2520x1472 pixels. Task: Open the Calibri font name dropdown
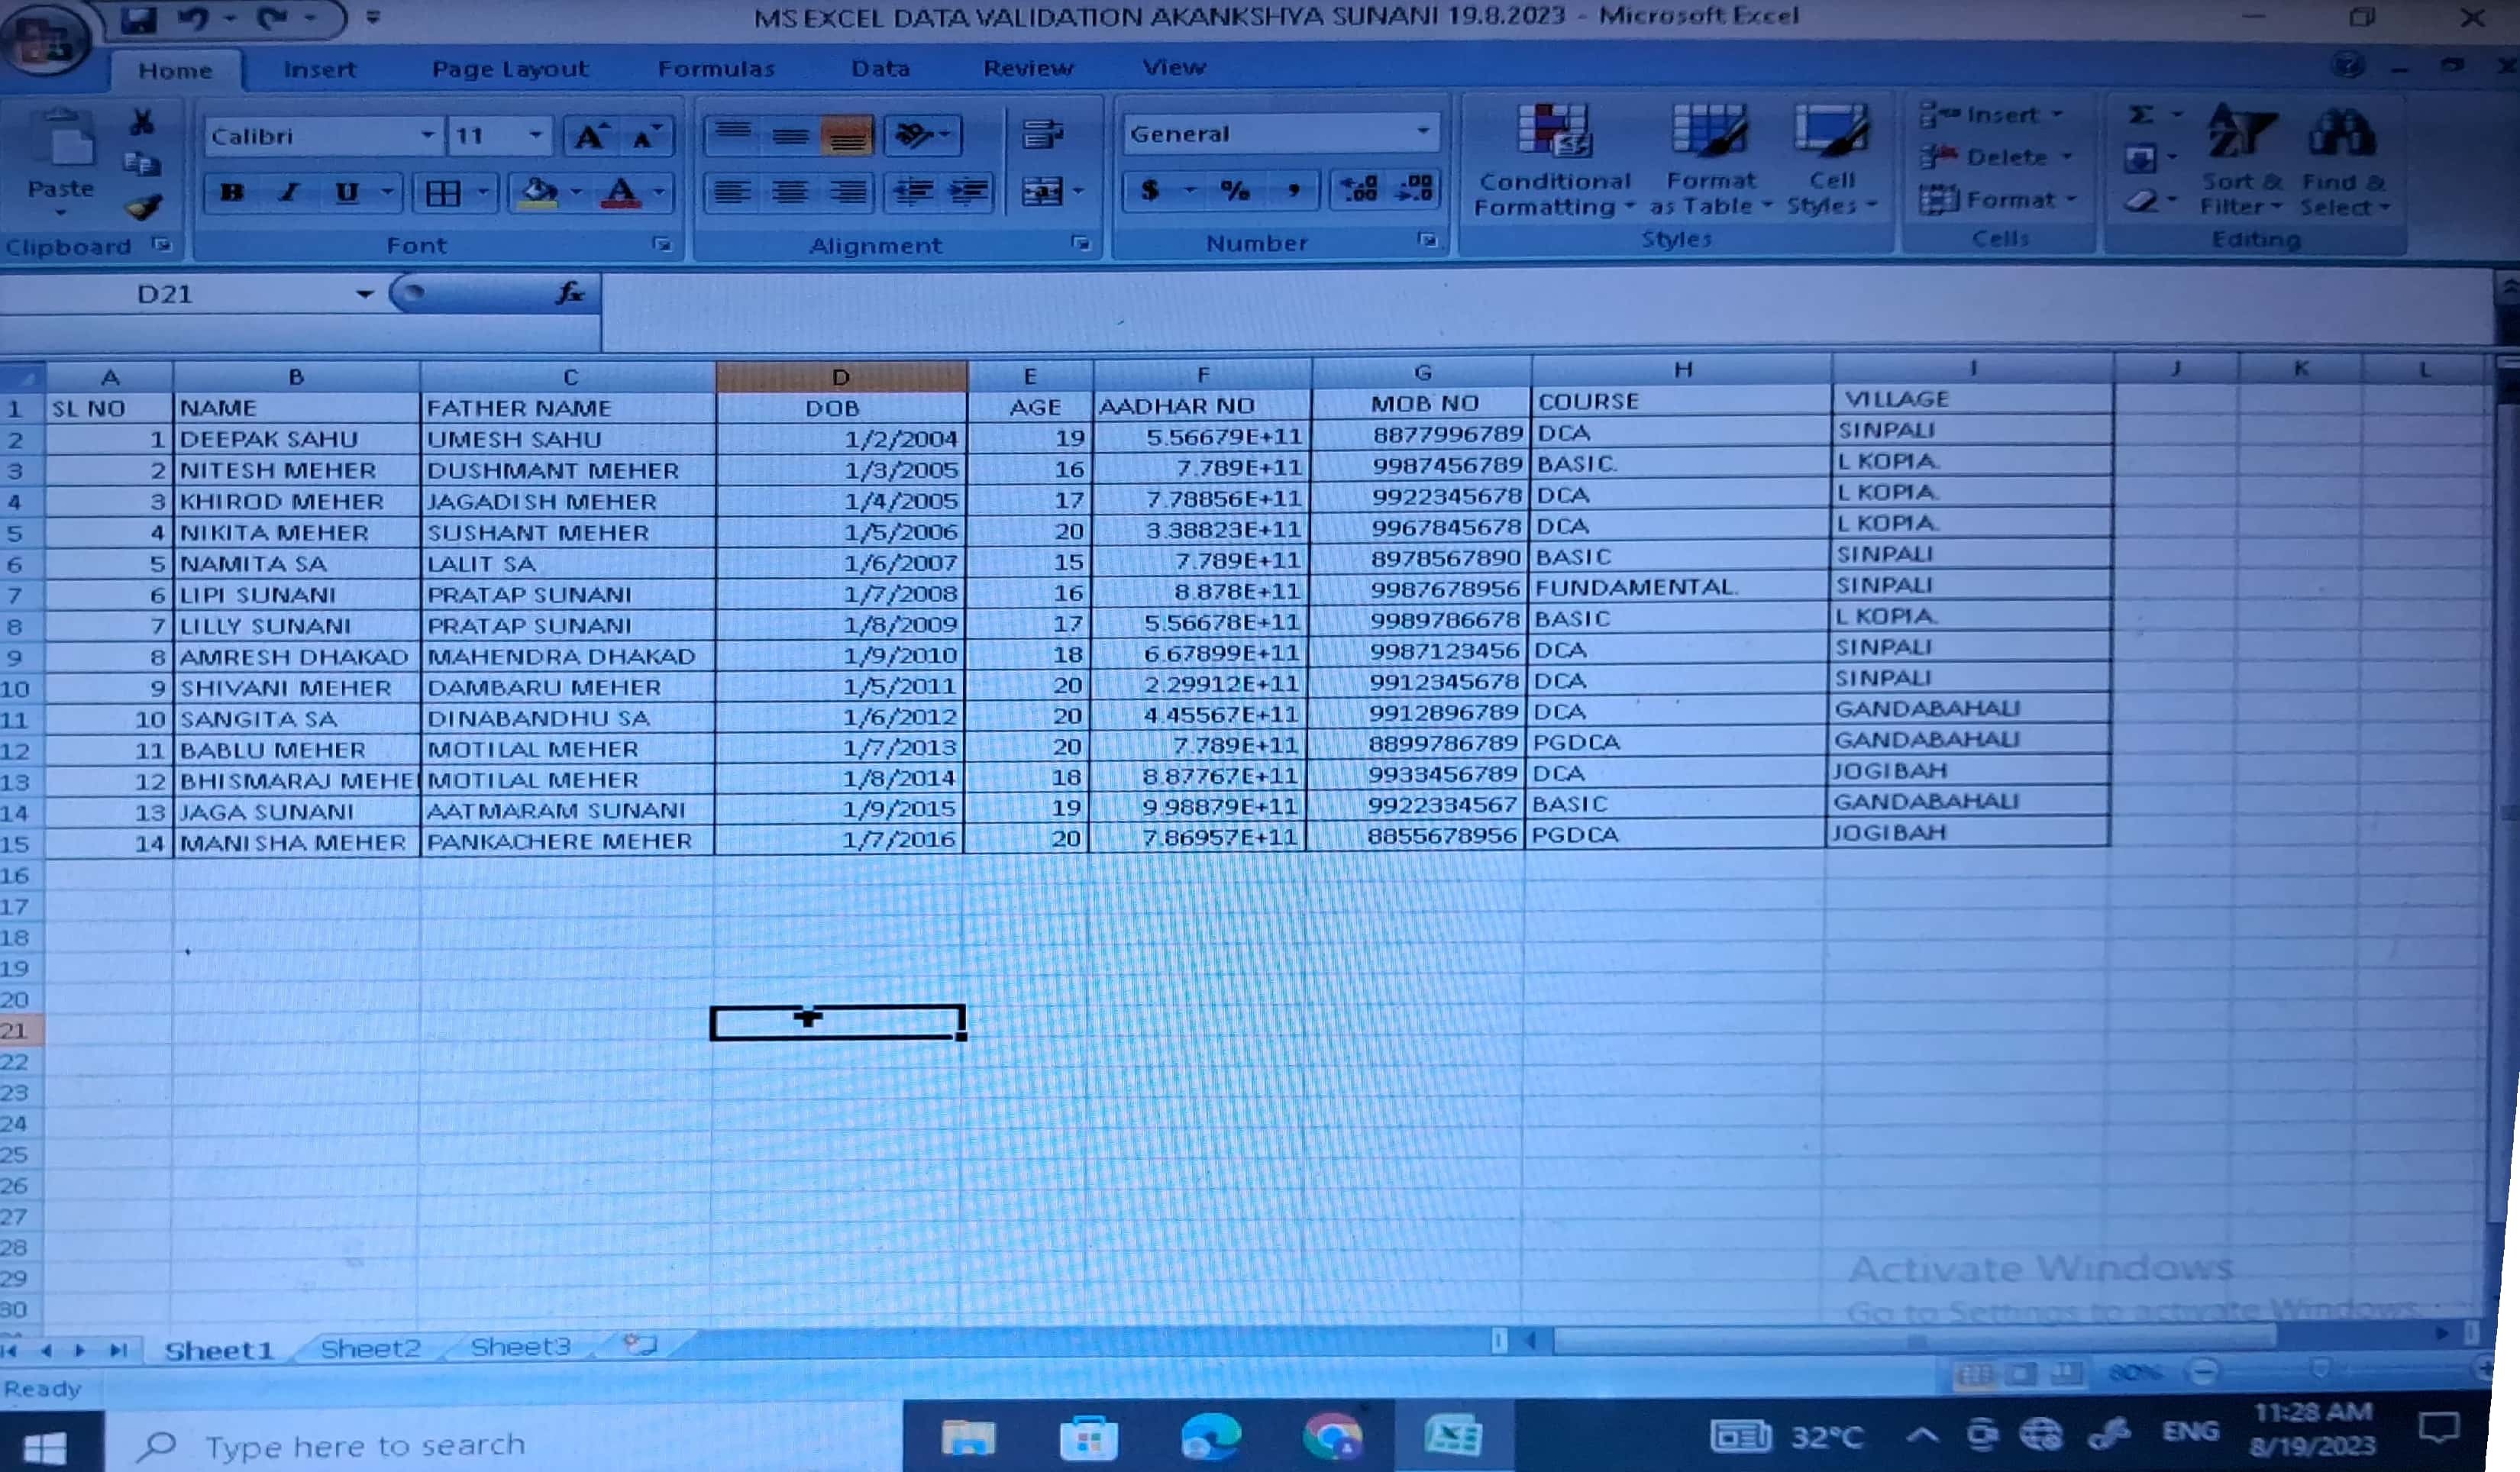coord(427,135)
